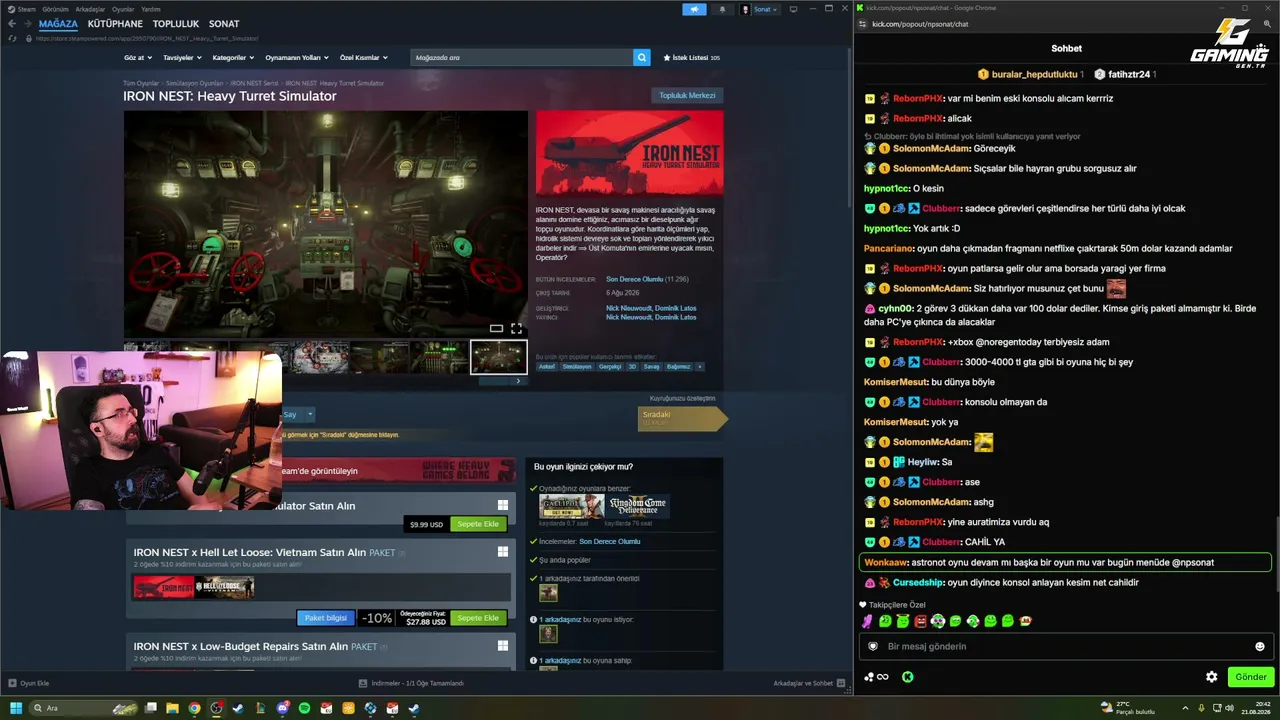The image size is (1280, 720).
Task: Click the Paket bilgisi button
Action: click(x=326, y=618)
